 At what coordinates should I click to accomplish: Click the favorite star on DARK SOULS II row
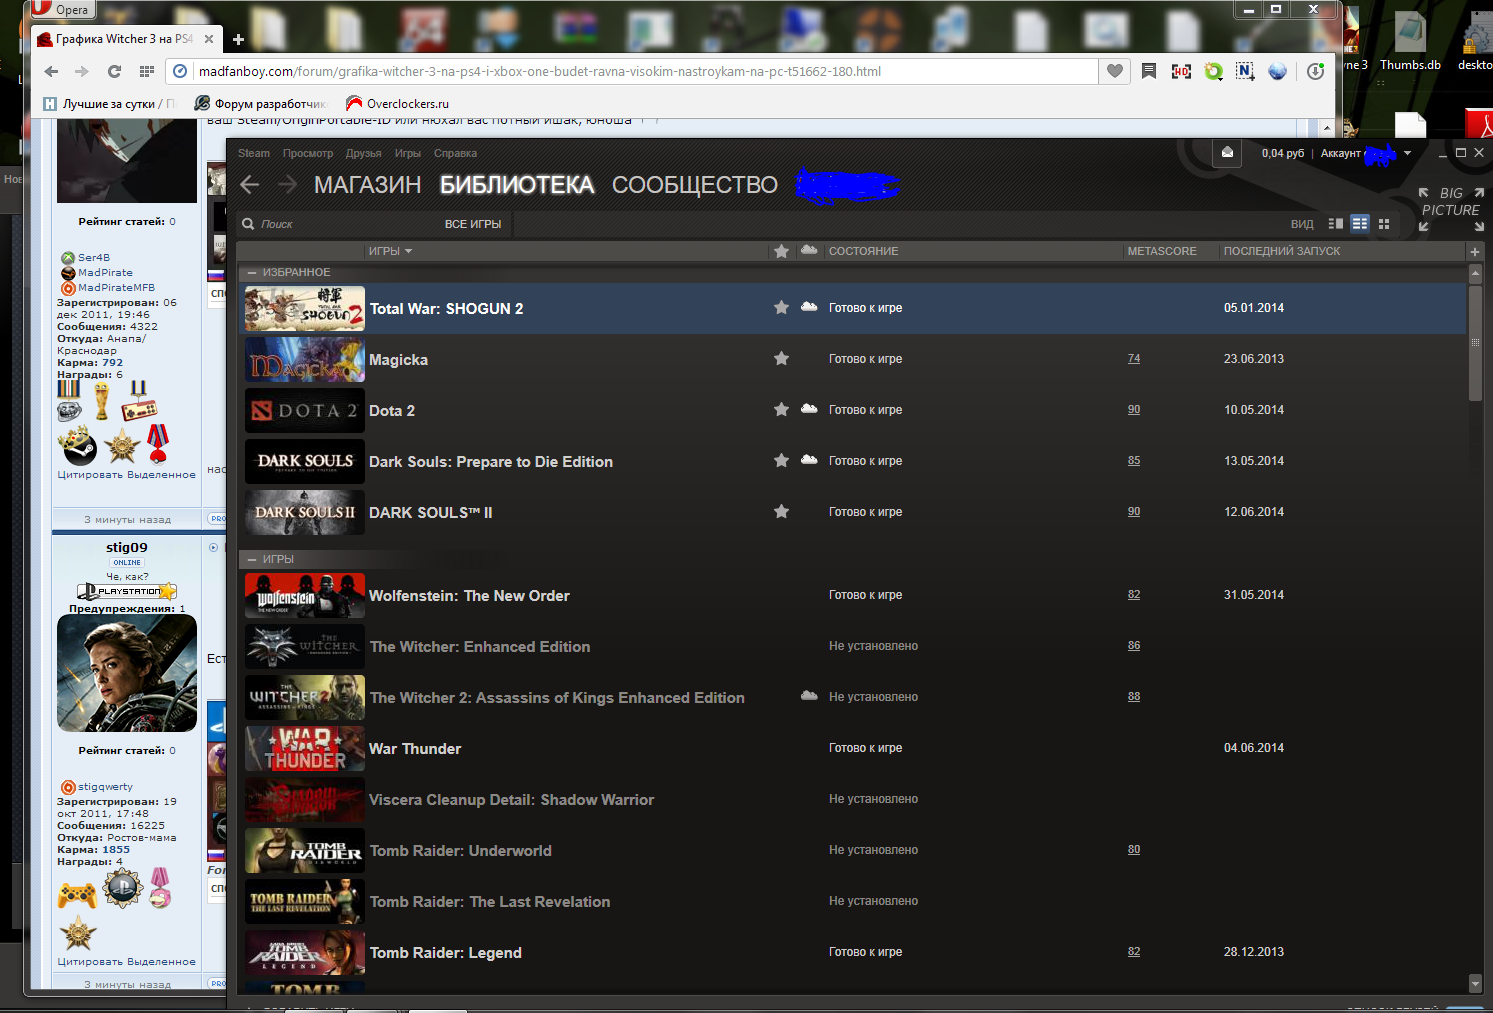pyautogui.click(x=781, y=512)
